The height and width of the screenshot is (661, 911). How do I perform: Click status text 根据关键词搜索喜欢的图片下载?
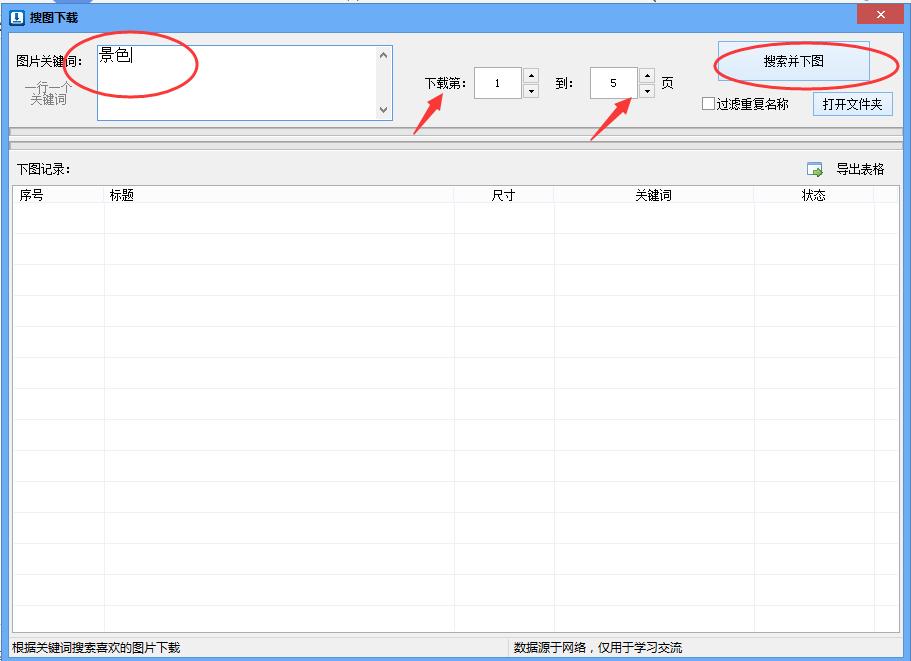click(96, 648)
